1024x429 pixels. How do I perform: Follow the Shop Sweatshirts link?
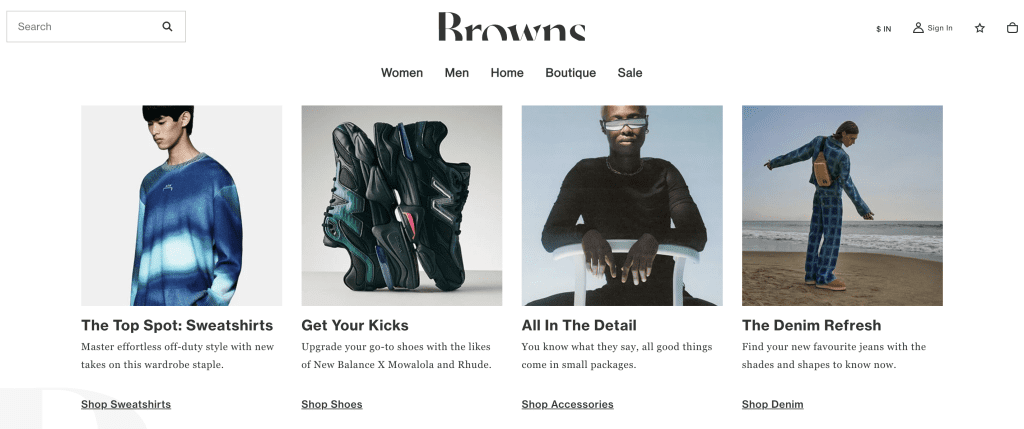(126, 404)
